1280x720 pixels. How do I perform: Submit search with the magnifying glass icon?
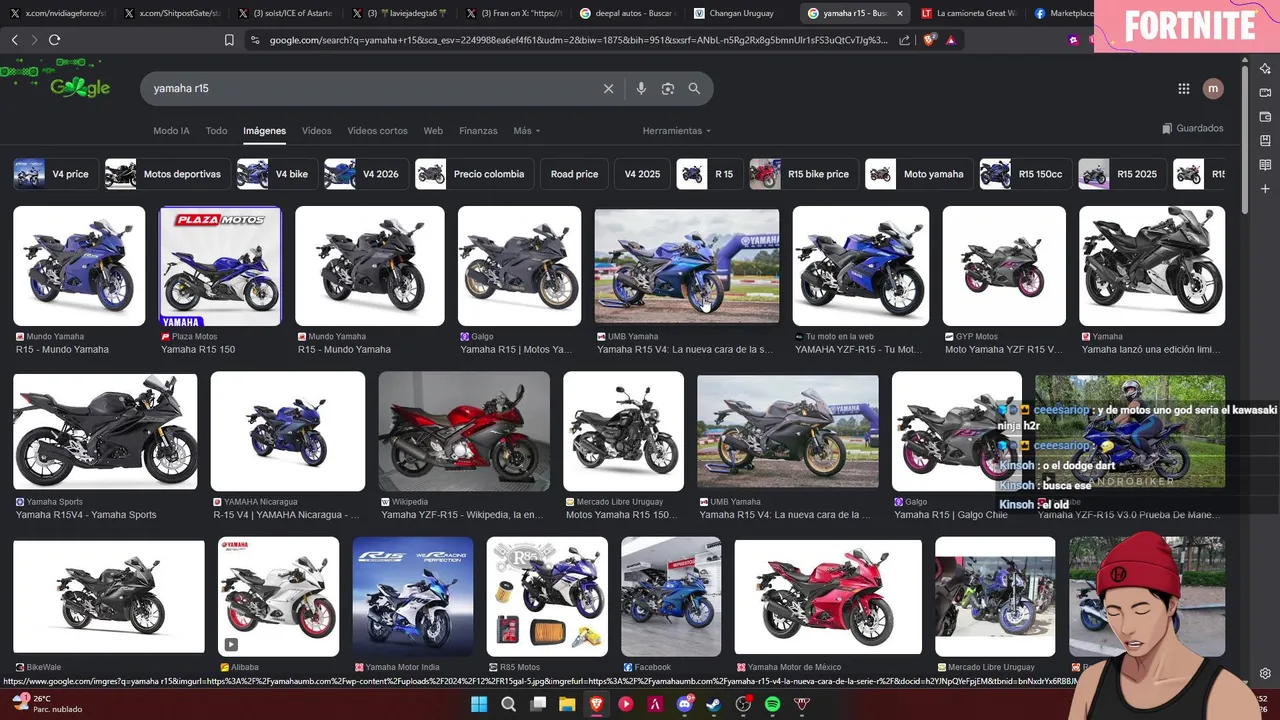point(694,88)
